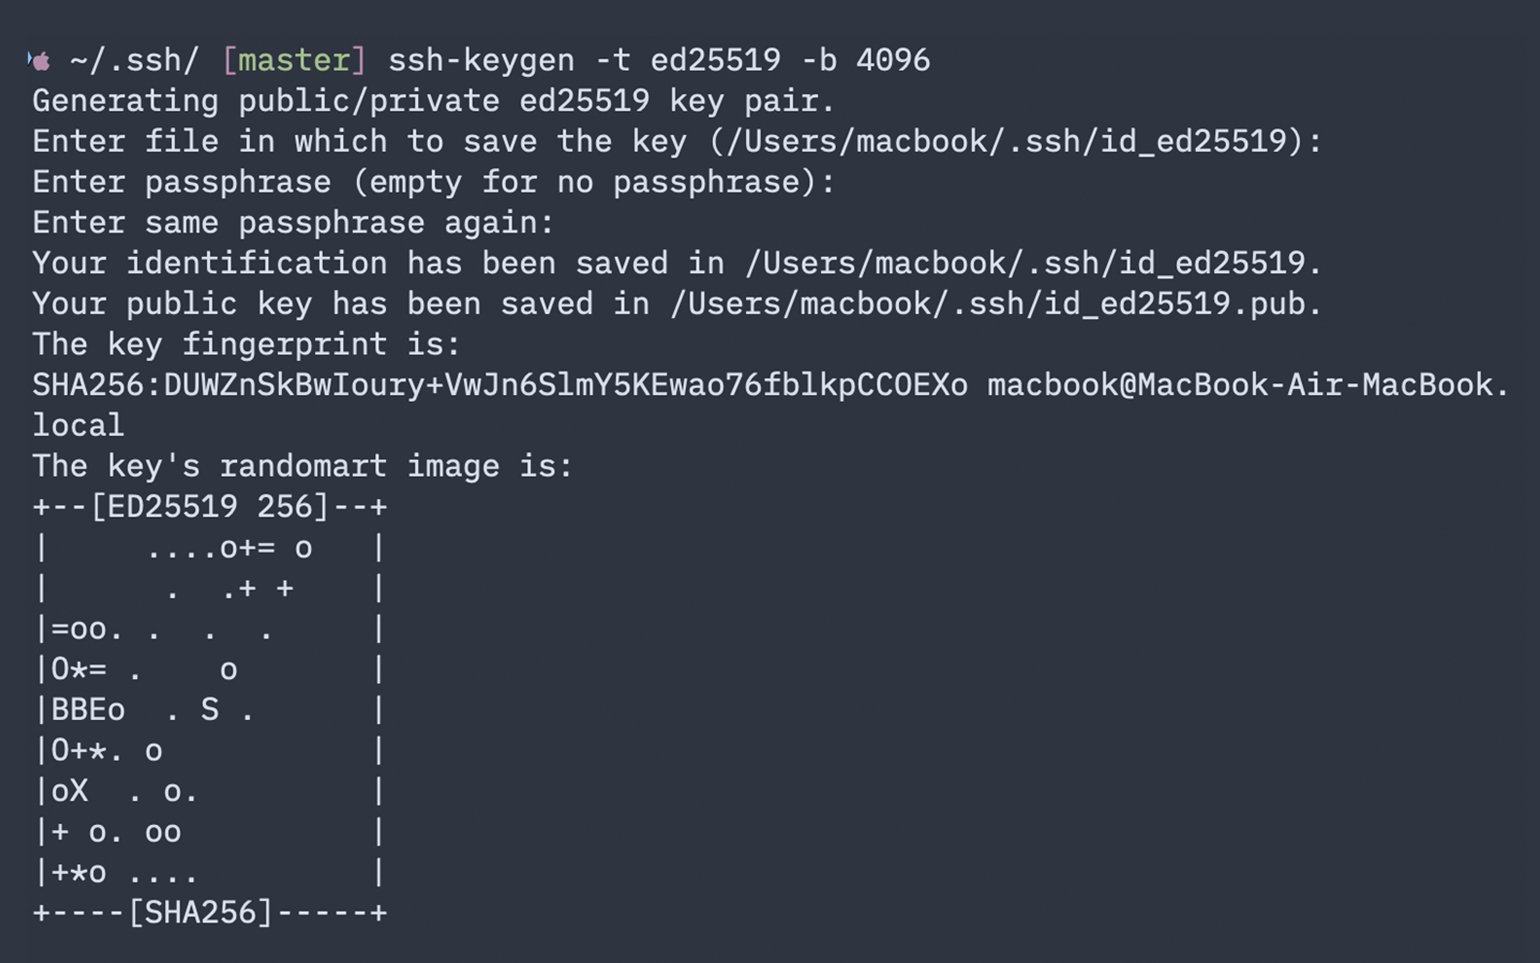The height and width of the screenshot is (963, 1540).
Task: Click the 'Generating public/private ed25519 key pair' line
Action: coord(433,102)
